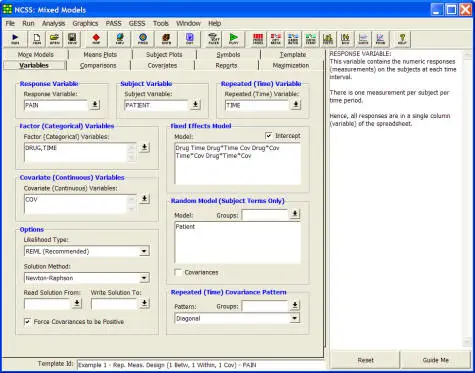Expand the Solution Method dropdown
This screenshot has height=373, width=475.
pos(144,278)
